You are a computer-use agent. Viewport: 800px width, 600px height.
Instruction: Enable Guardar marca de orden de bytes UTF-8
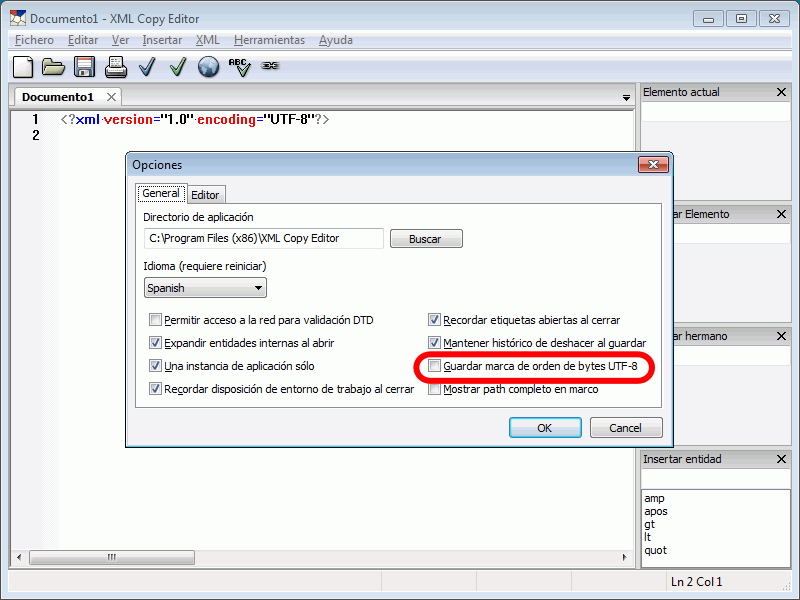coord(434,366)
